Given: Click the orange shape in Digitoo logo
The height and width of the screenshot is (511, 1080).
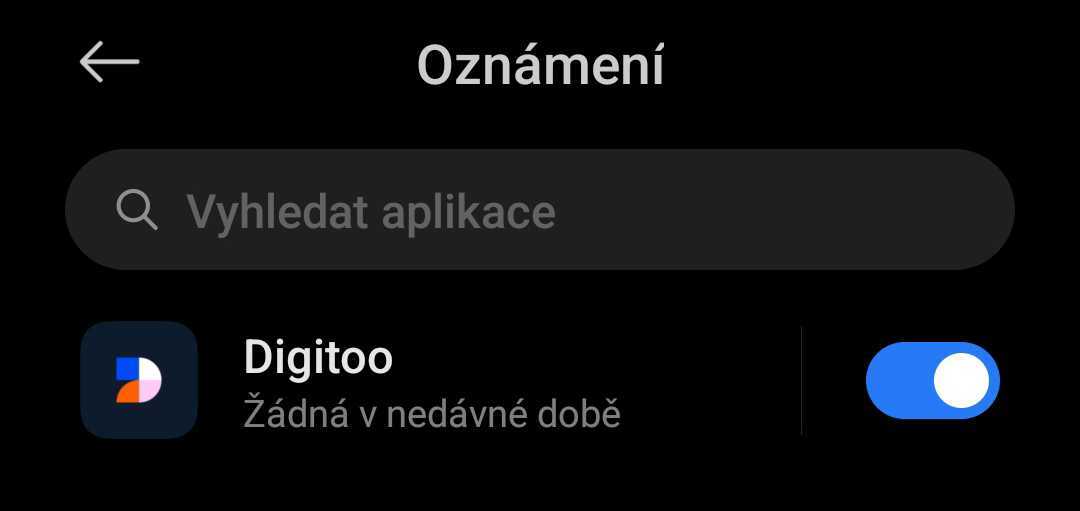Looking at the screenshot, I should click(127, 392).
